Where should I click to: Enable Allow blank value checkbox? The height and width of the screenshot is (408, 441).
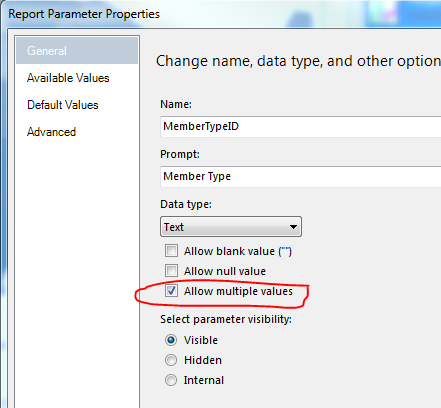[171, 251]
